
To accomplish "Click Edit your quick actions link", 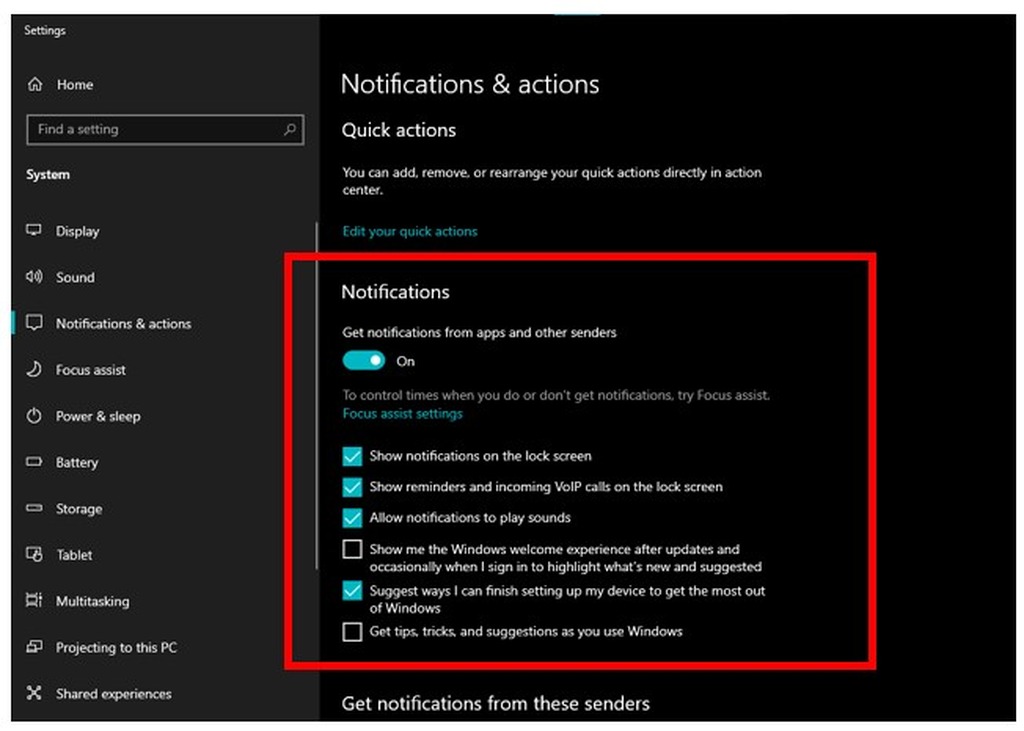I will [x=410, y=231].
